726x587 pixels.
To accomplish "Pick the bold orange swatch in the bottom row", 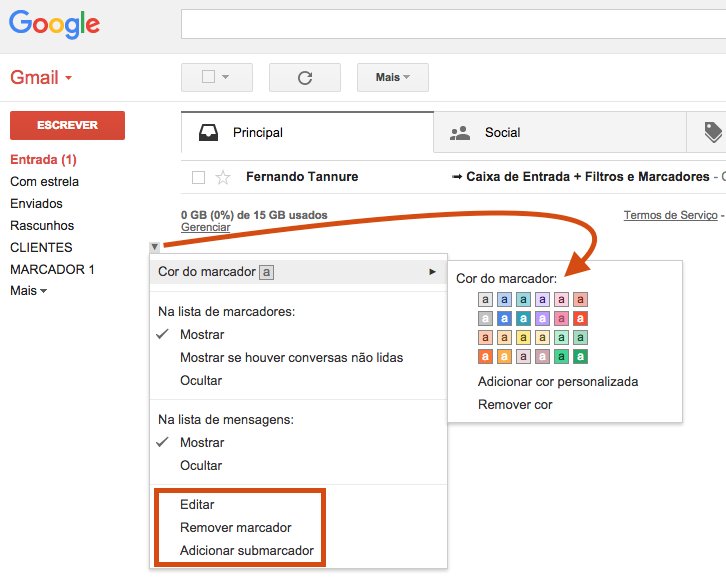I will point(485,356).
